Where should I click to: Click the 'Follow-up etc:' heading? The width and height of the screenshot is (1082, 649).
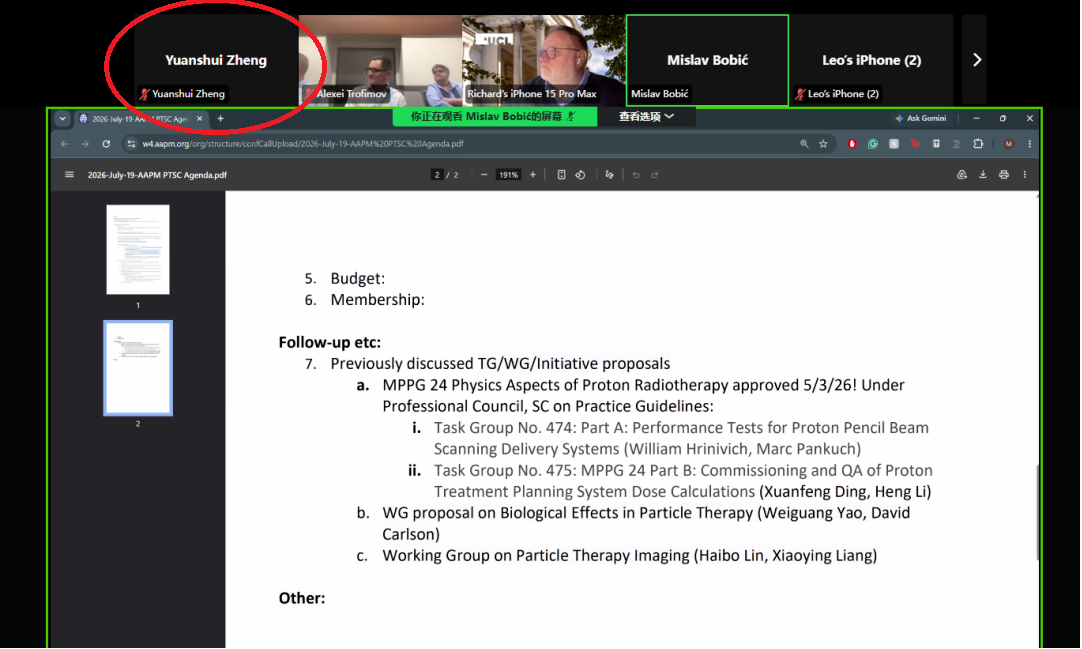330,342
